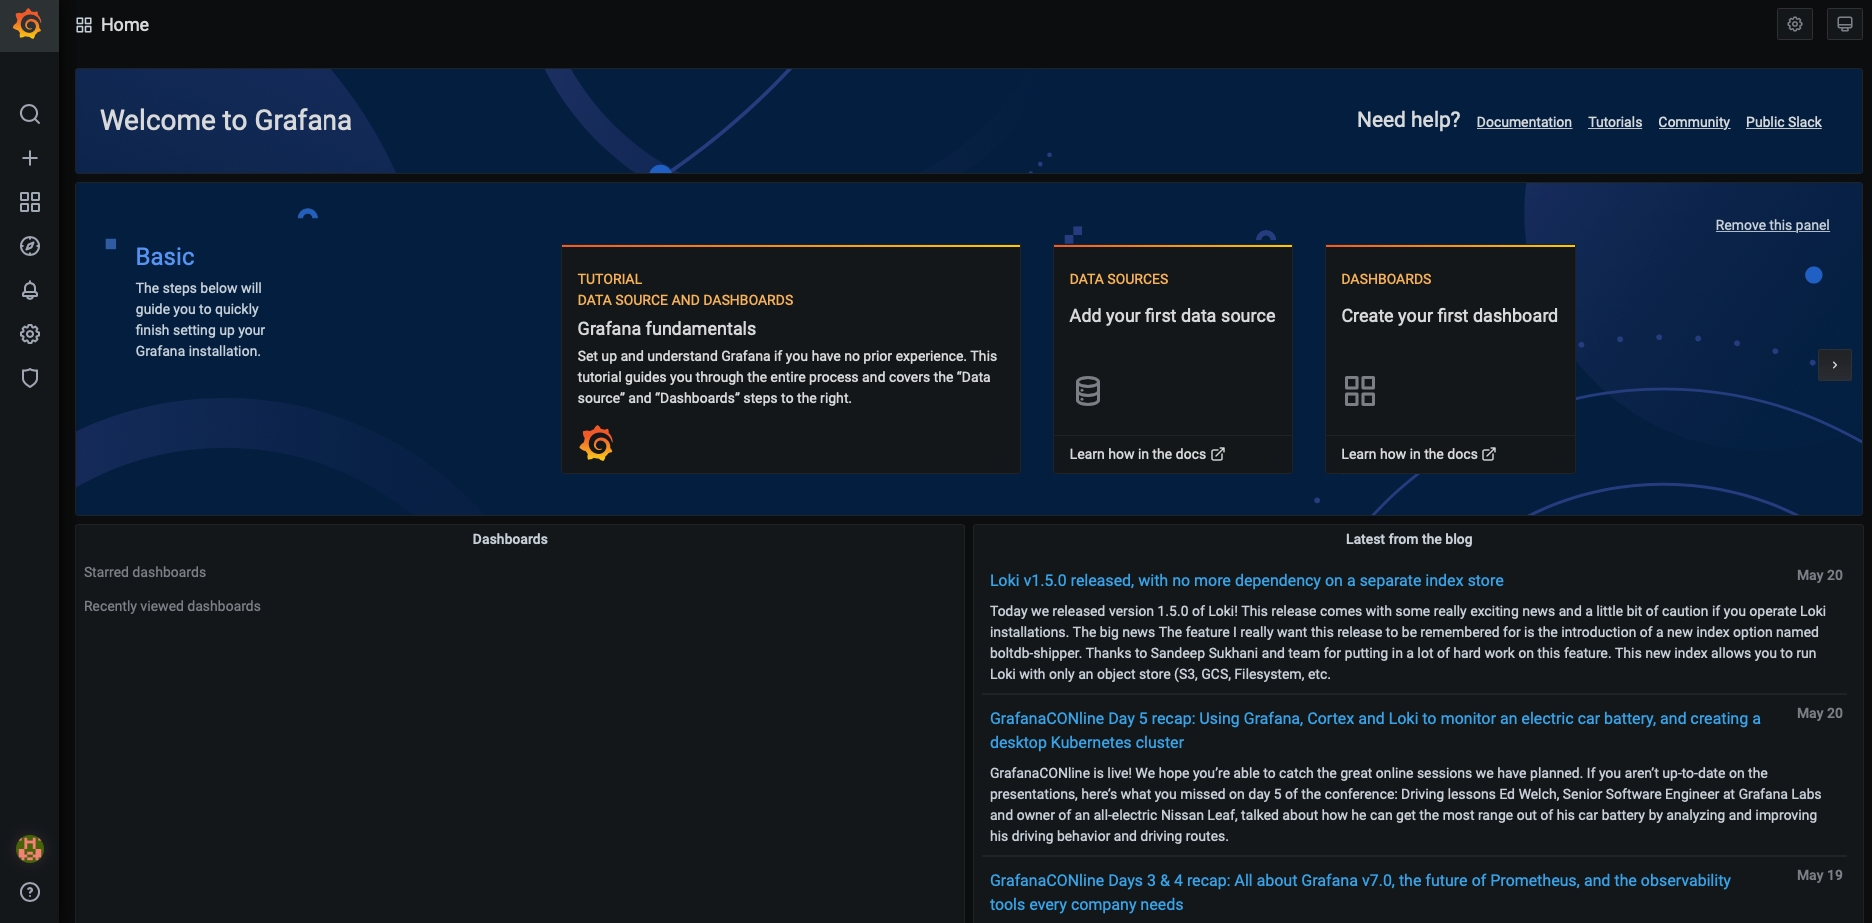1872x923 pixels.
Task: Click the Recently viewed dashboards heading
Action: pyautogui.click(x=172, y=606)
